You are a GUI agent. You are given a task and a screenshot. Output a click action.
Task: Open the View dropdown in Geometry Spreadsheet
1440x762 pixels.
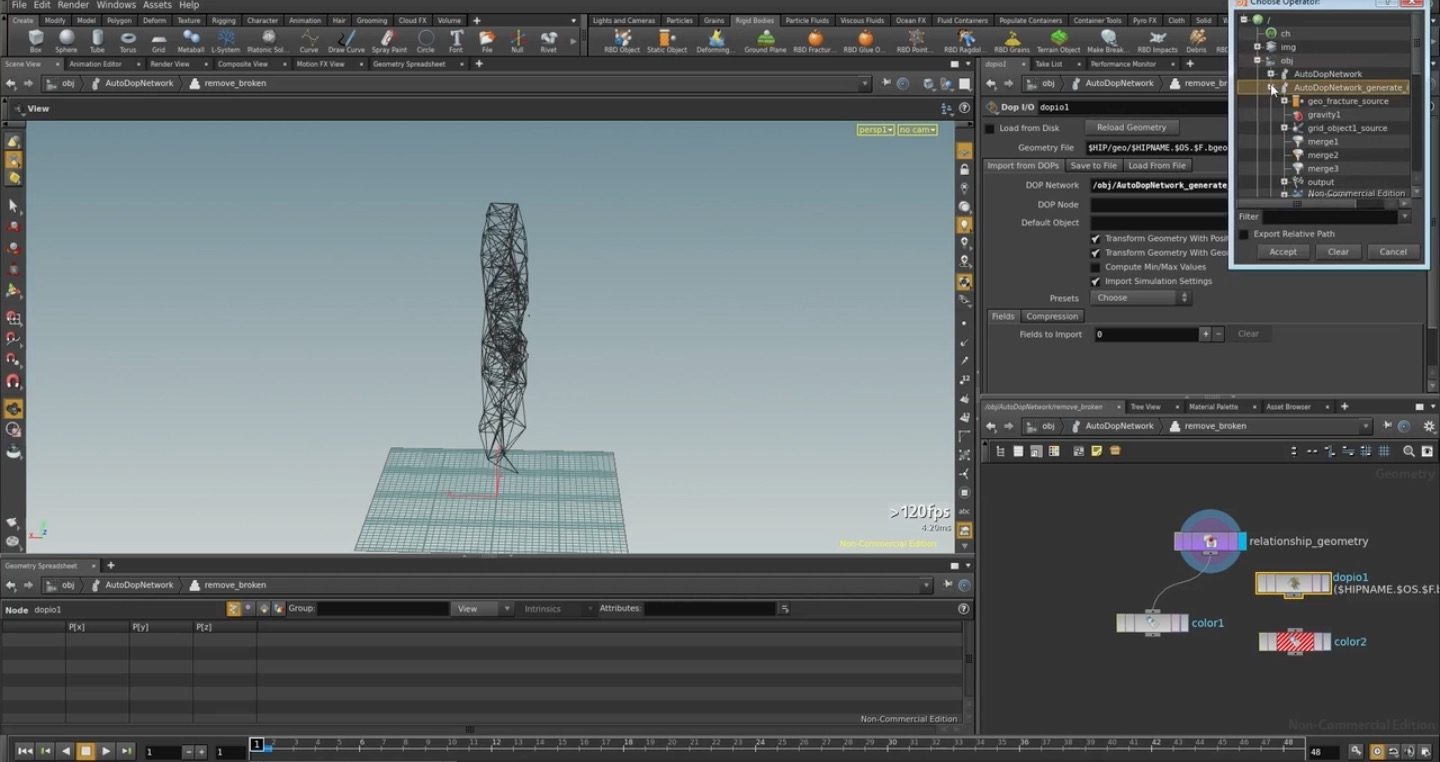tap(481, 608)
